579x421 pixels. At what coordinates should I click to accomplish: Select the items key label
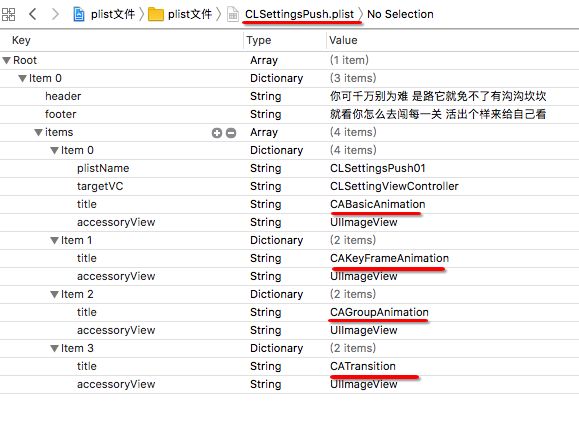(x=59, y=132)
